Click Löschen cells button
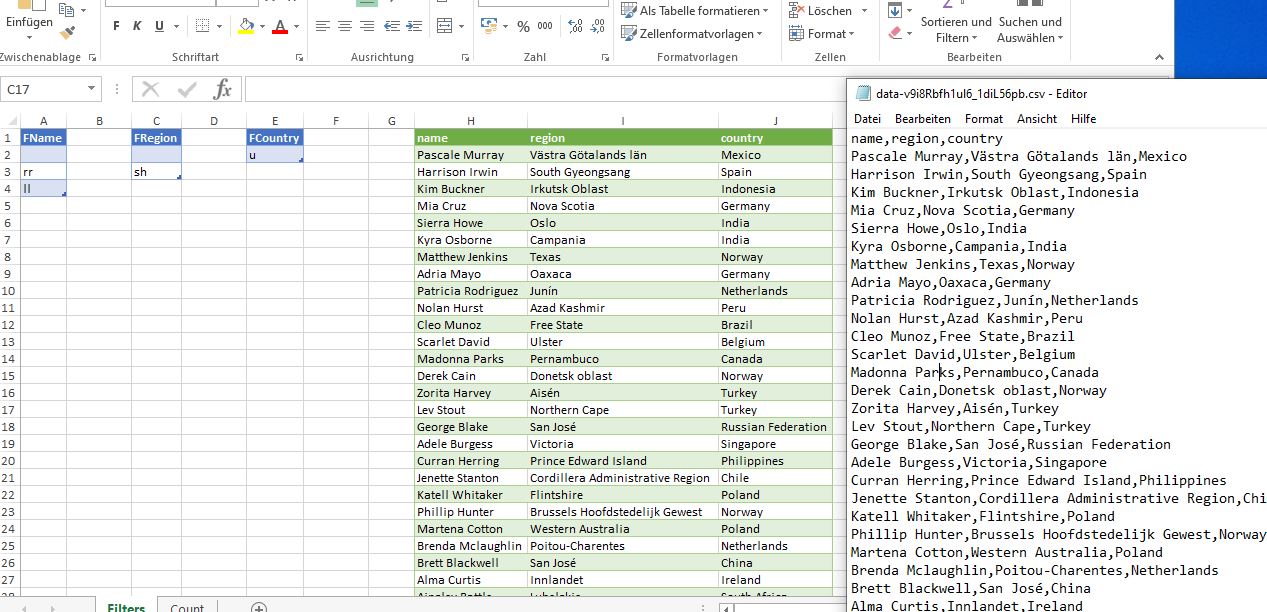The image size is (1267, 612). [821, 10]
